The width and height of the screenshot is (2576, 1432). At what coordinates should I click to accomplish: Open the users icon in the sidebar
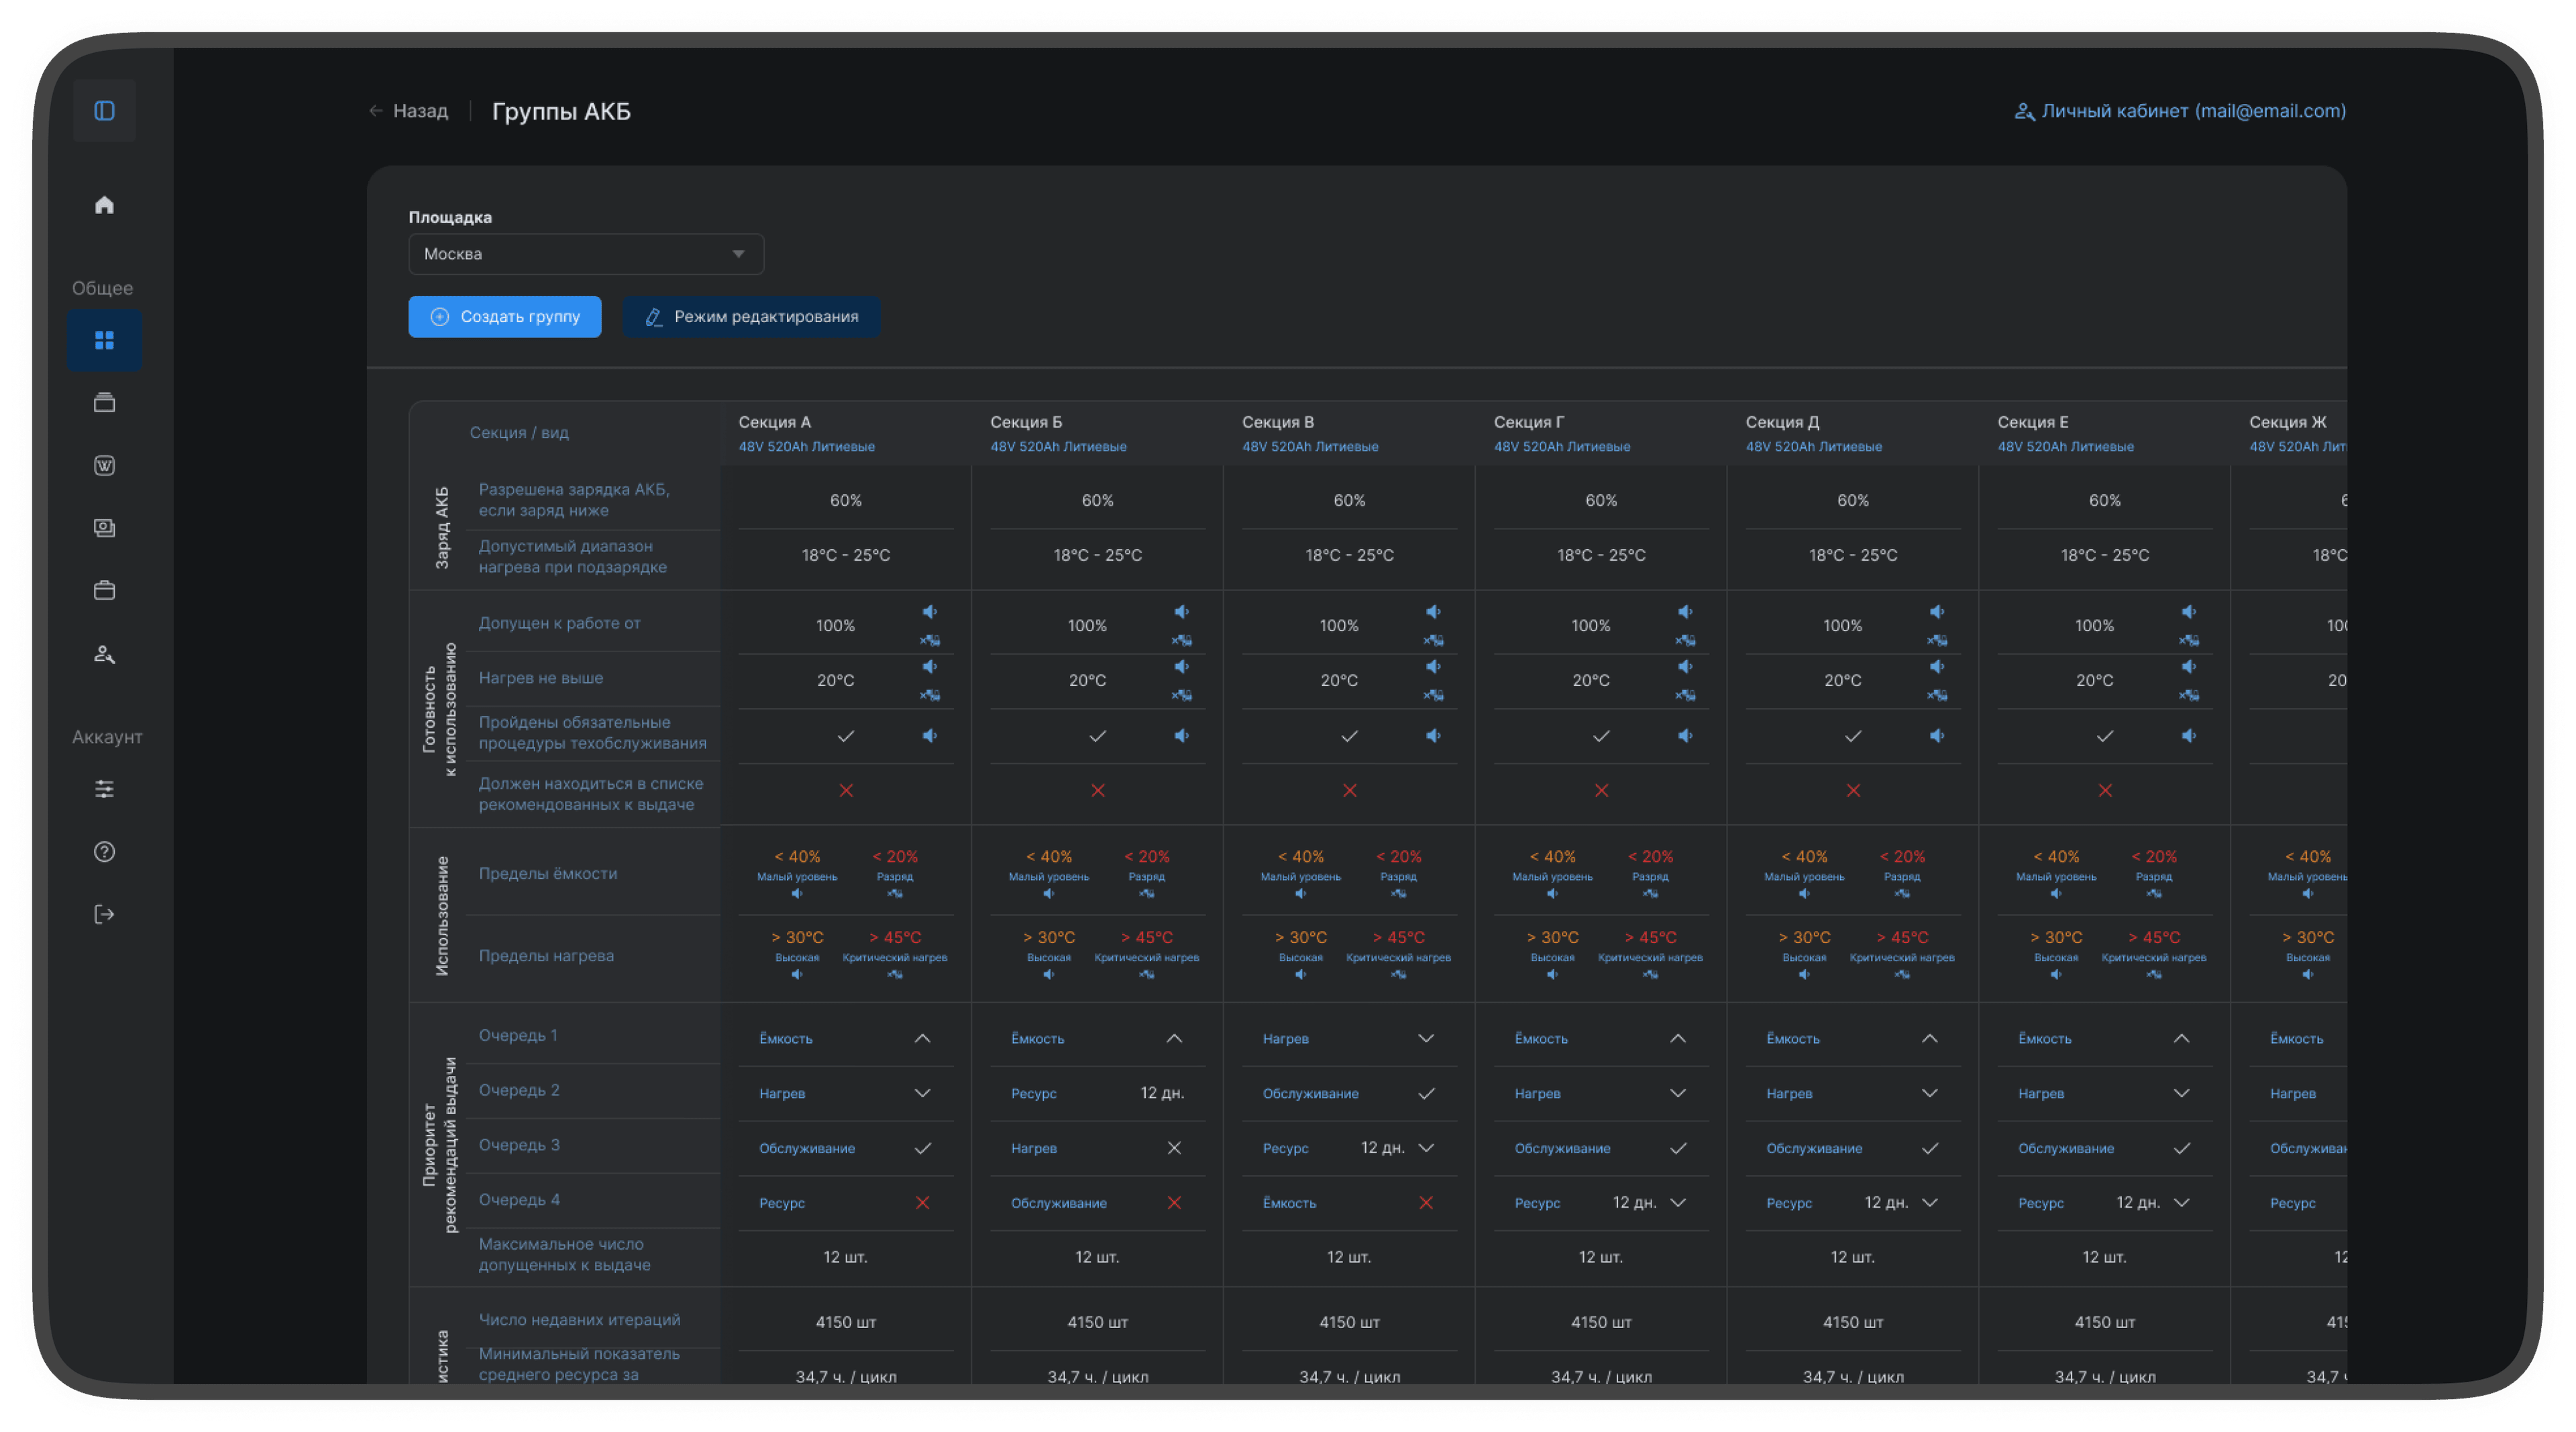pyautogui.click(x=104, y=654)
